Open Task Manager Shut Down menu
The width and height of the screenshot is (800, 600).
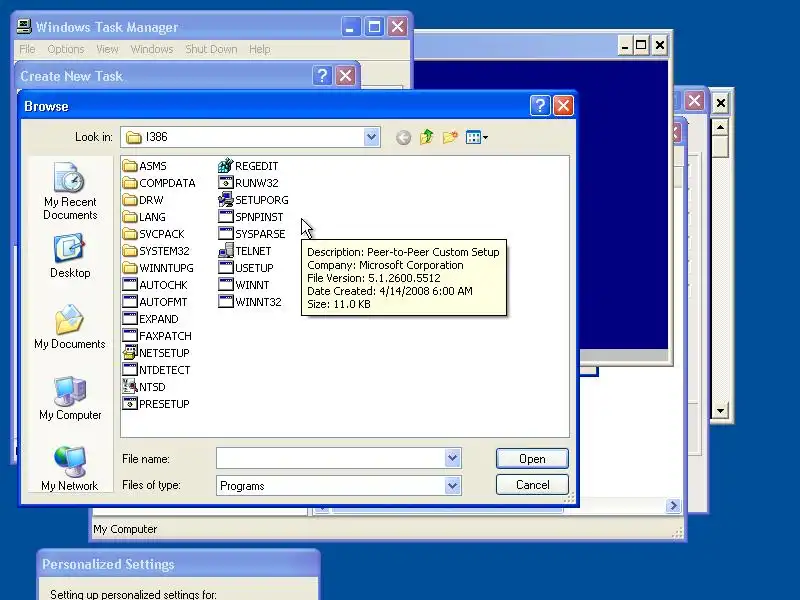pyautogui.click(x=211, y=49)
